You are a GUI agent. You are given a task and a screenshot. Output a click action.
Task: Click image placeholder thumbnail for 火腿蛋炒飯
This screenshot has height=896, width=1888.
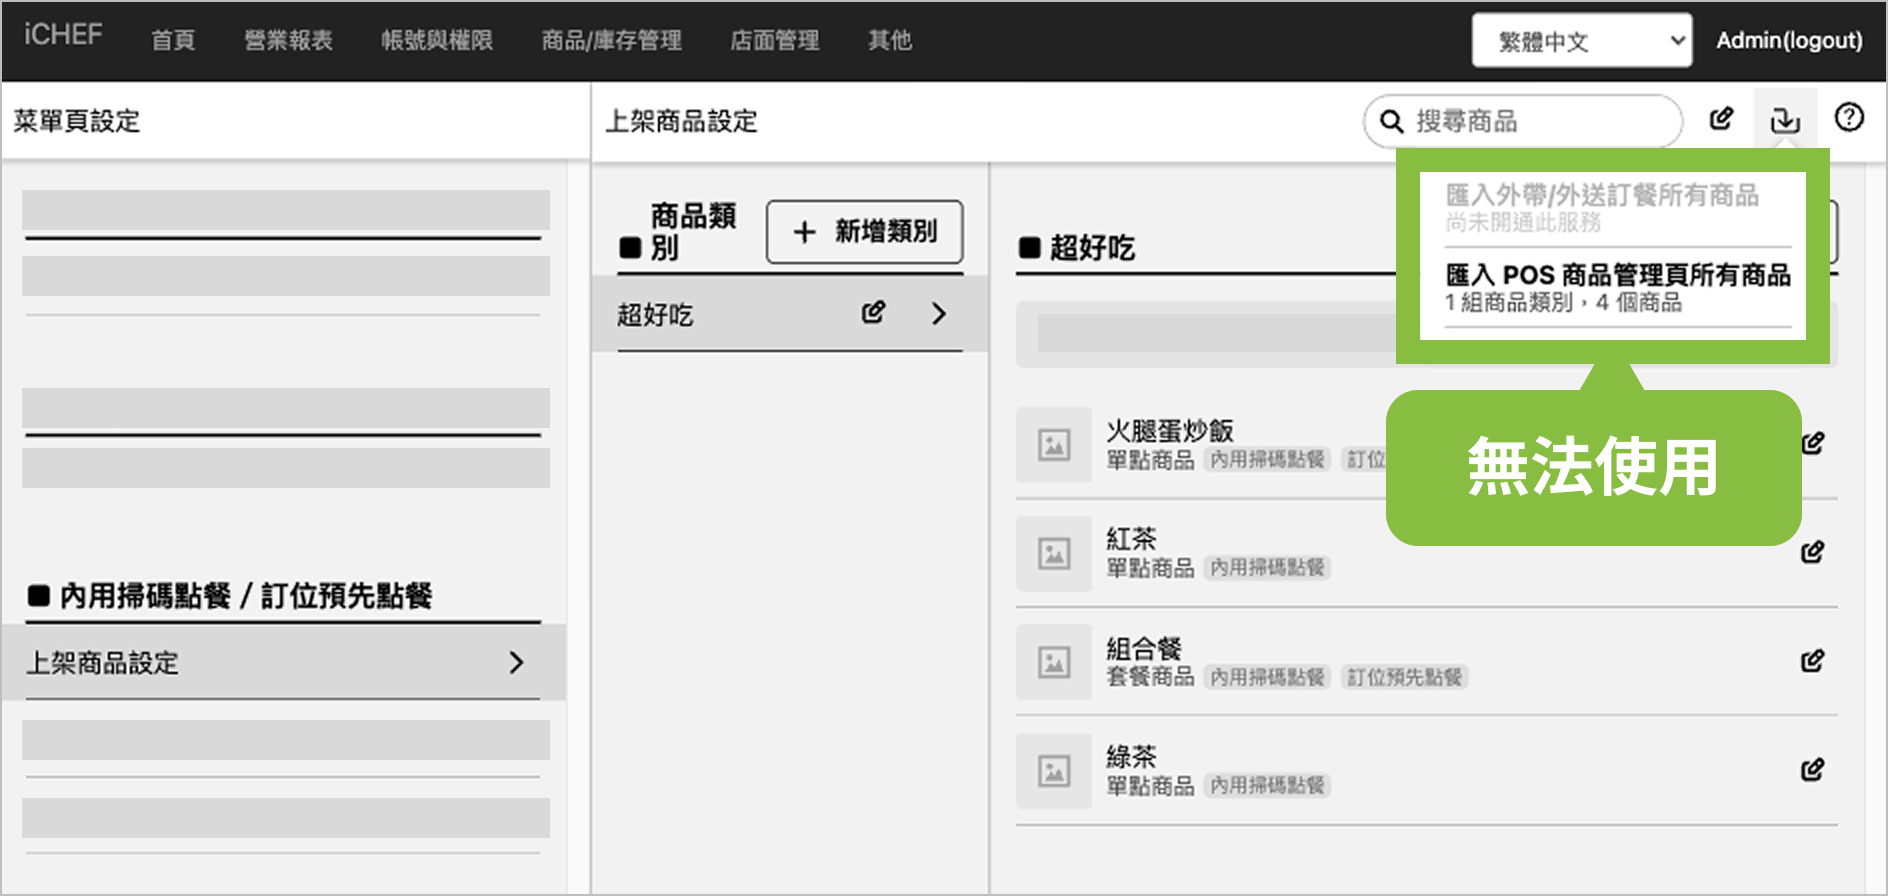click(1054, 445)
